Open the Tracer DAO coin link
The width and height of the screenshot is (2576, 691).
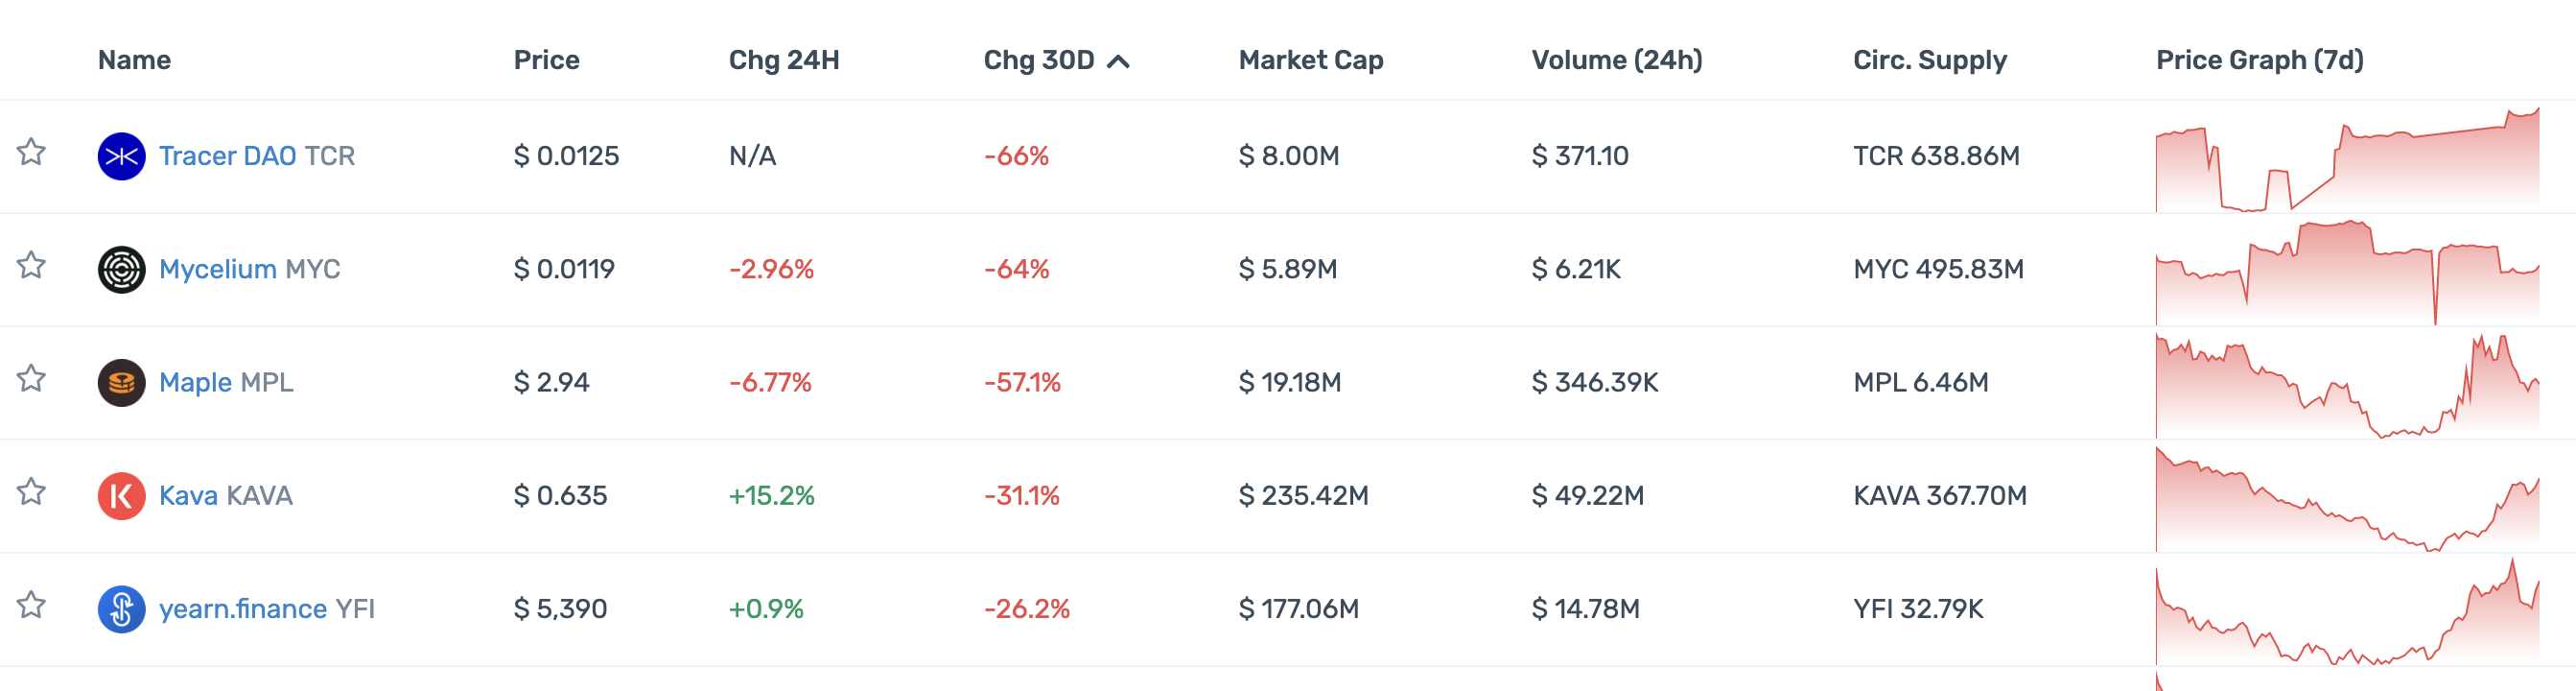pyautogui.click(x=227, y=156)
